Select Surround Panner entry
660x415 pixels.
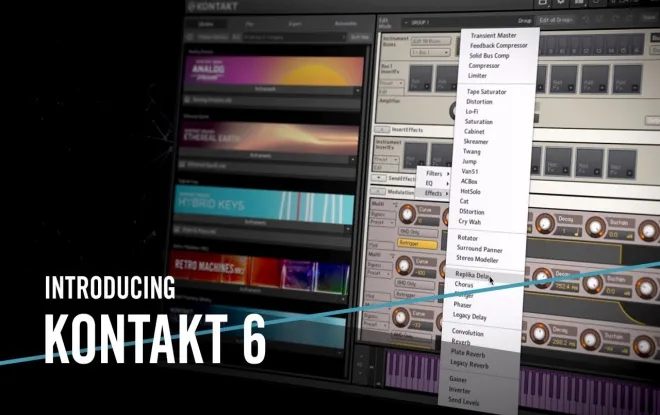click(x=479, y=249)
